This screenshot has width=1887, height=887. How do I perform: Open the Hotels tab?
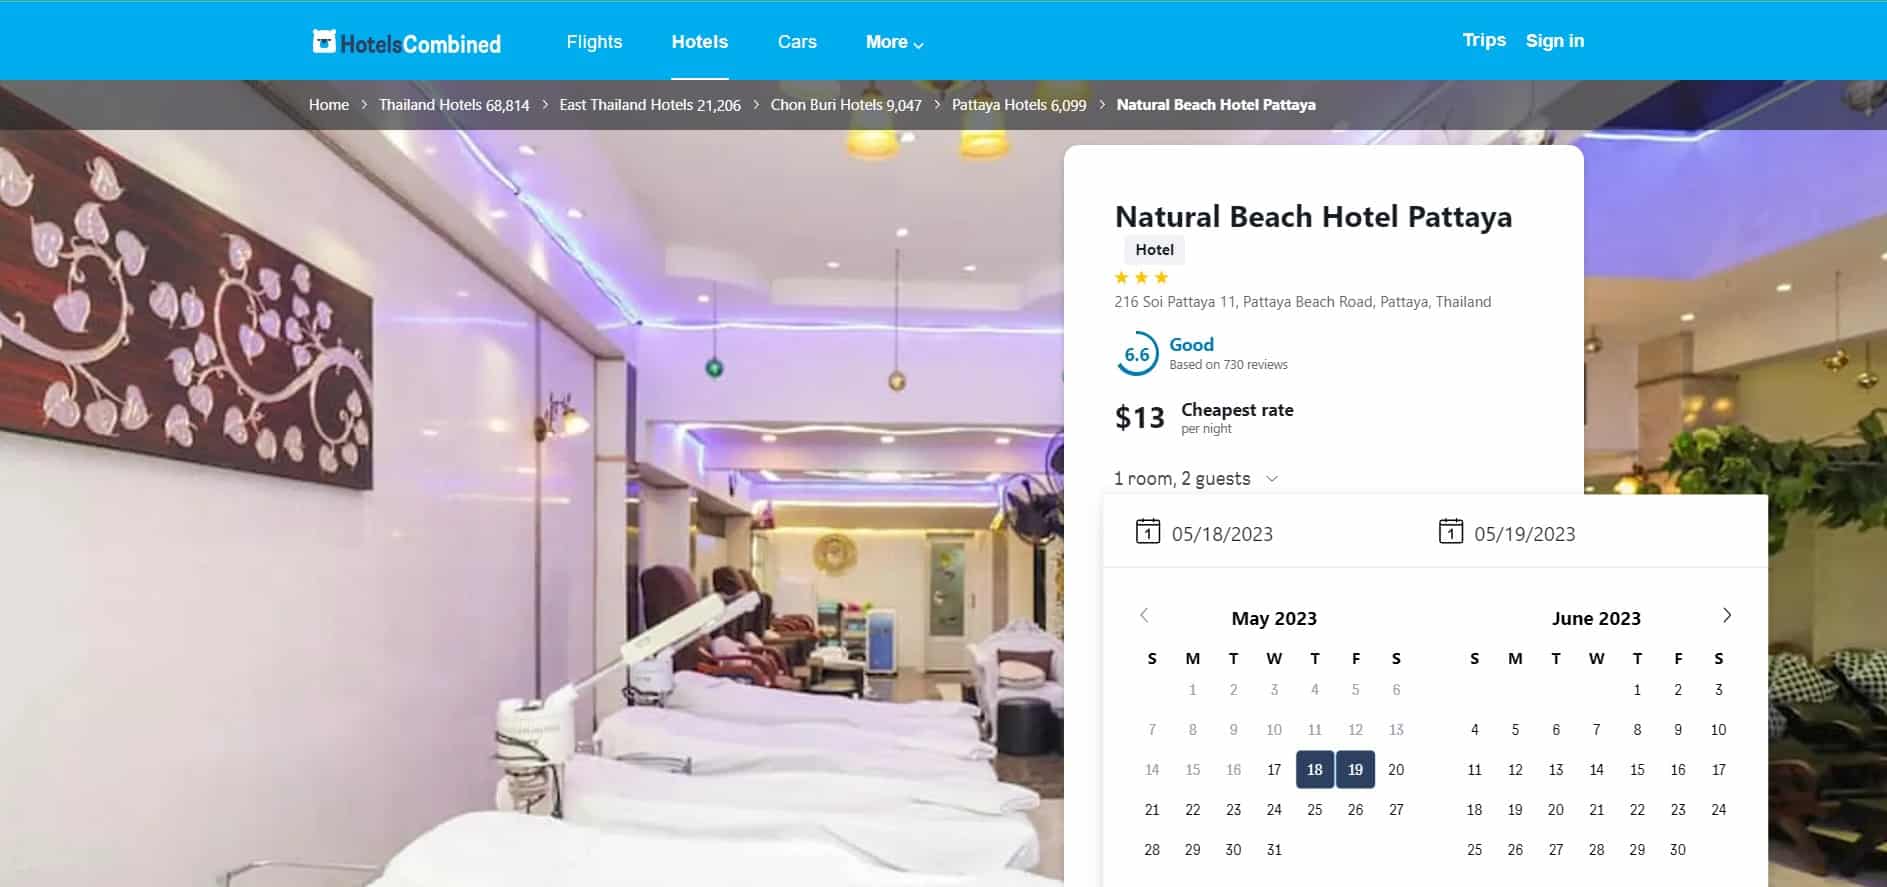[x=700, y=42]
